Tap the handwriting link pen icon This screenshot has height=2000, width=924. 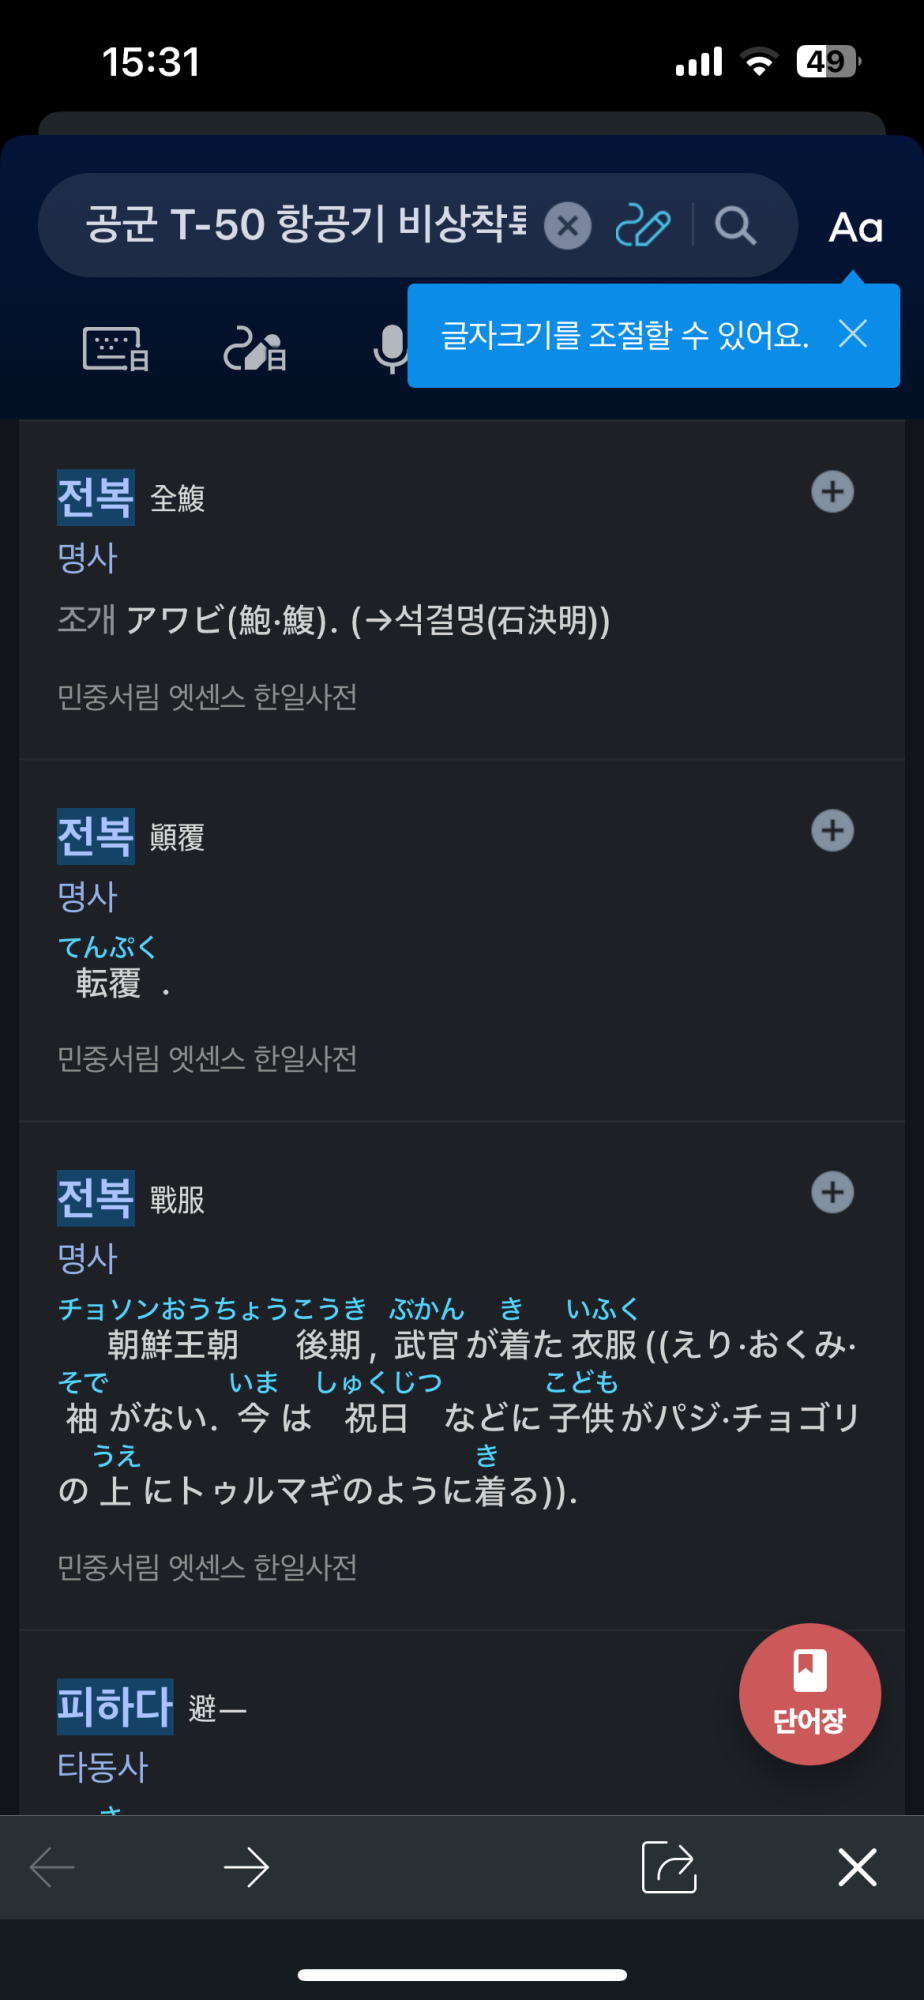click(642, 226)
